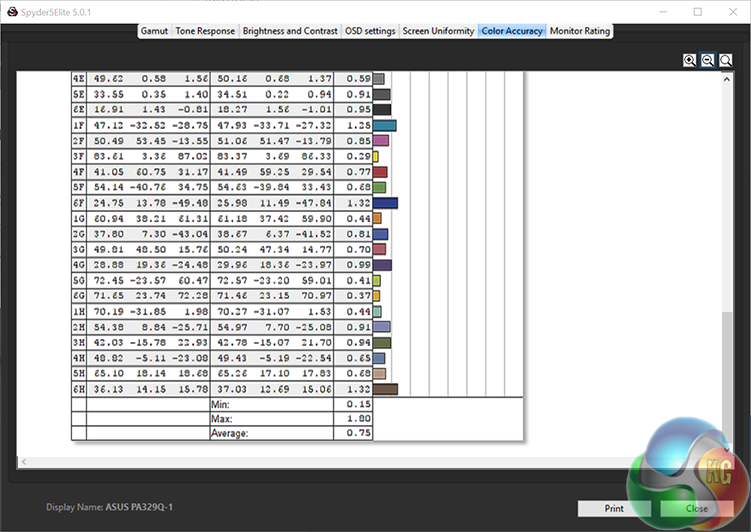Click the lavender color bar in row 2H
The height and width of the screenshot is (532, 751).
pos(382,327)
